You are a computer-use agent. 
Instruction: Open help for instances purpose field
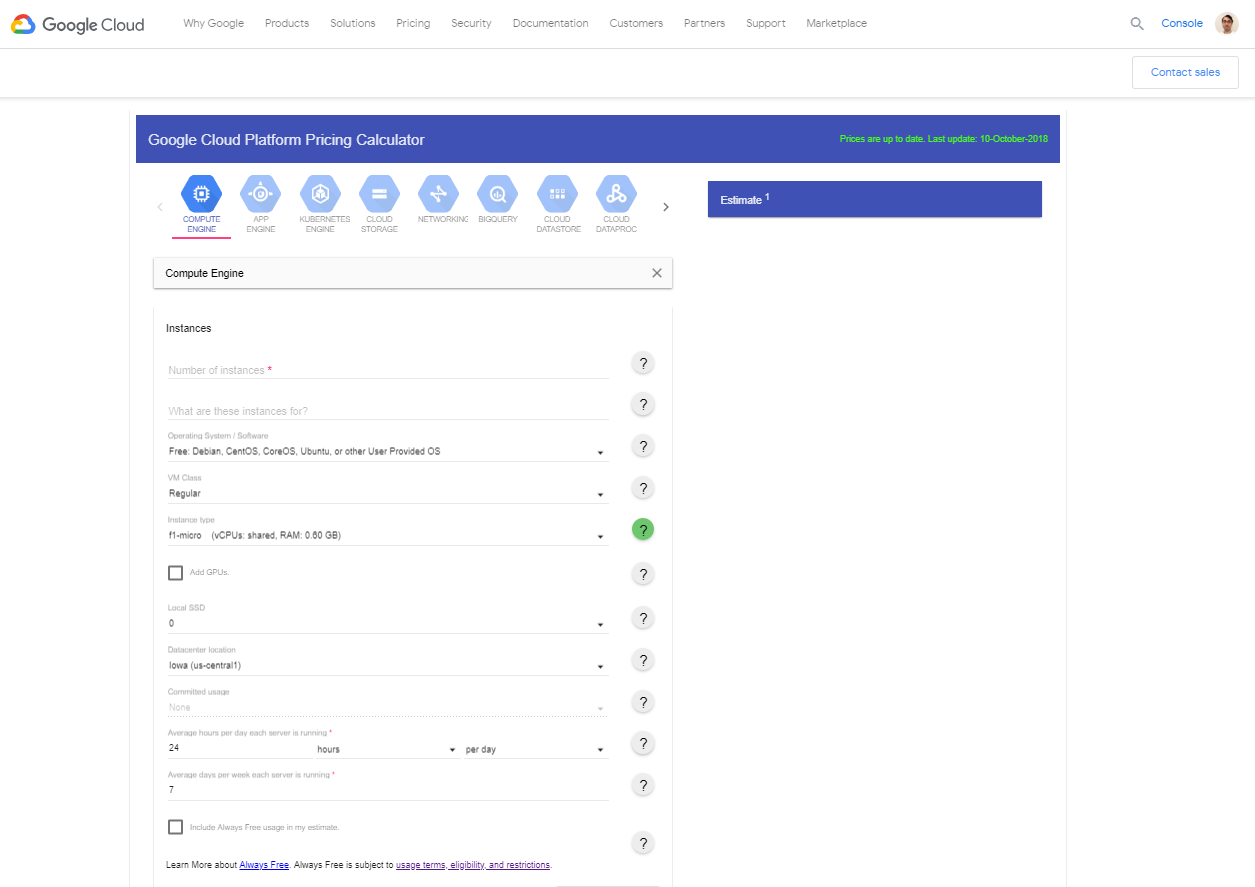point(643,405)
